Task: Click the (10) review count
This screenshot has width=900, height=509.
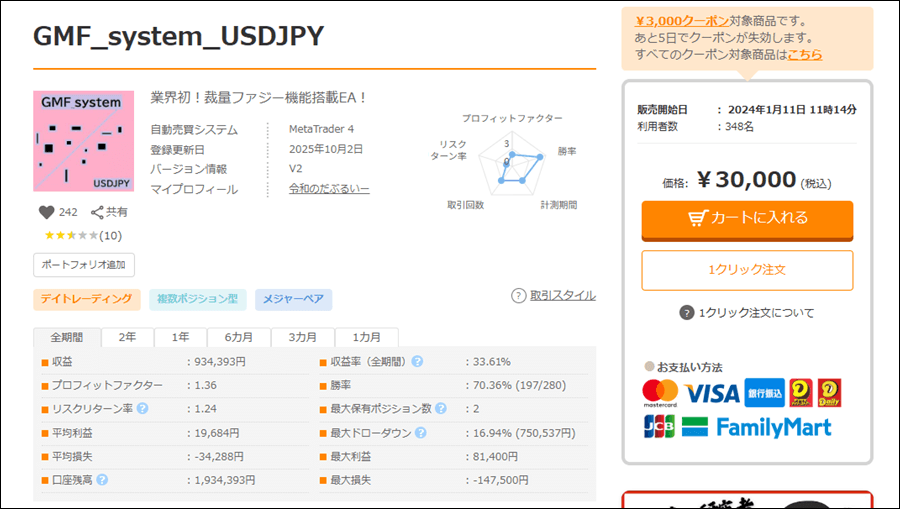Action: (x=110, y=235)
